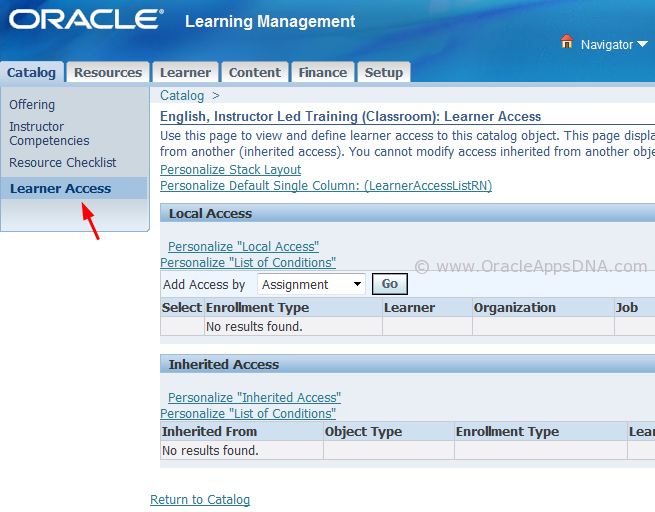Click No results found in Local Access table

[x=254, y=327]
